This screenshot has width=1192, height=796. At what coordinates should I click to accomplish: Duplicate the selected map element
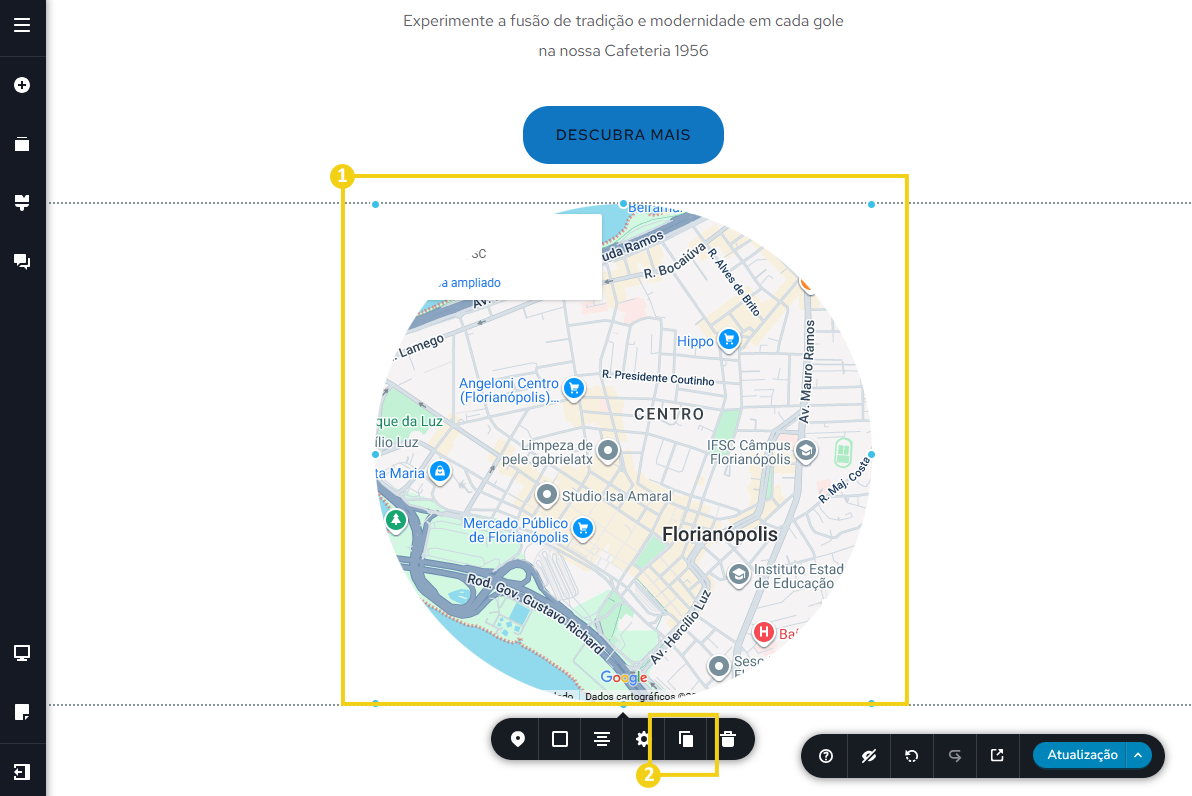pos(686,739)
